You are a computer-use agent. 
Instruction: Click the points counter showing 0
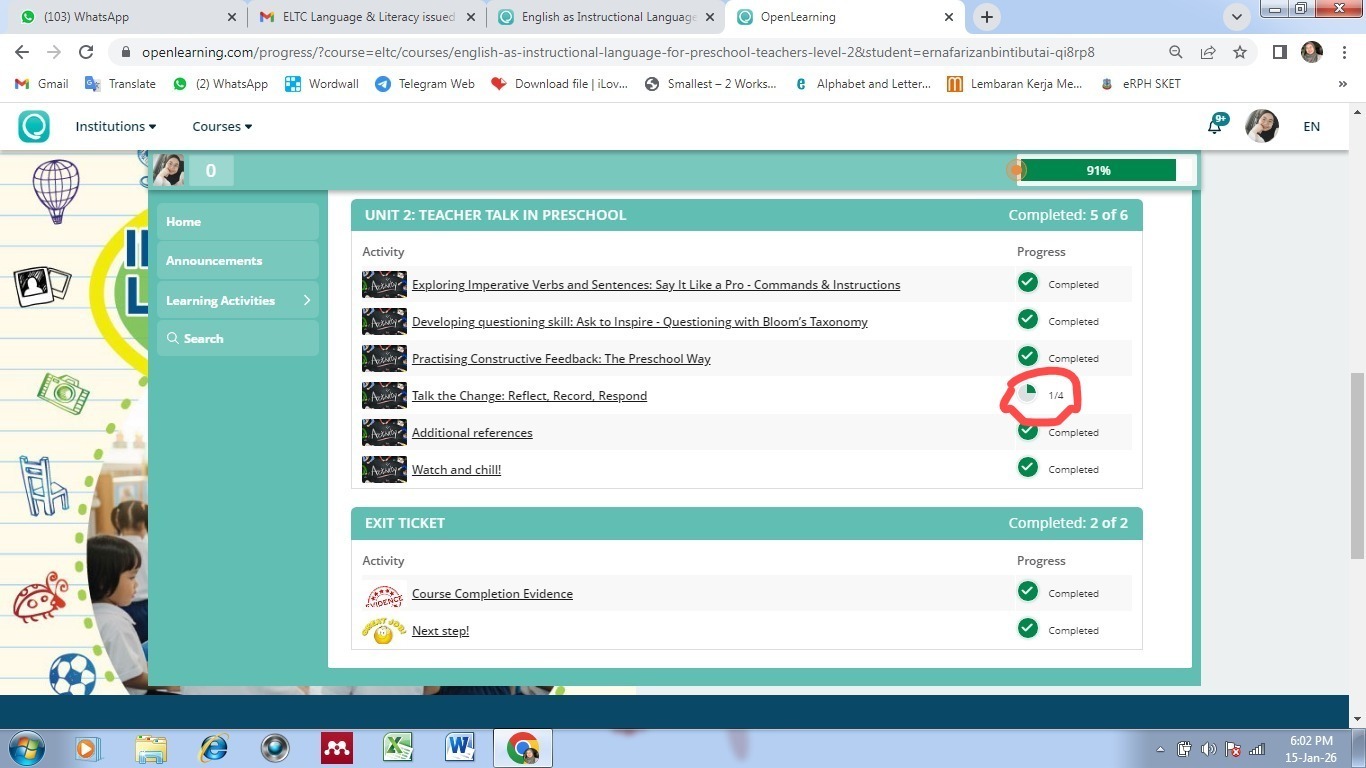[211, 171]
